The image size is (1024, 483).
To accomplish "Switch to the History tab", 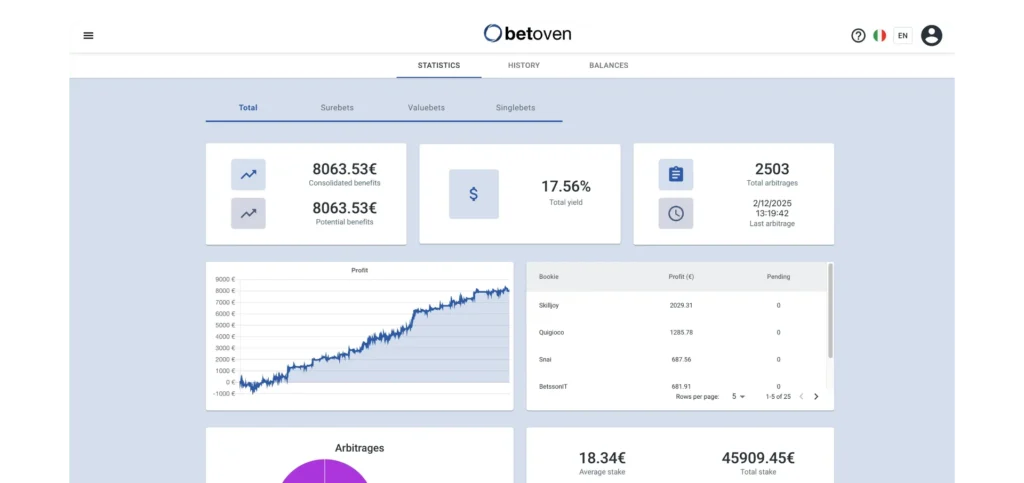I will (x=523, y=65).
